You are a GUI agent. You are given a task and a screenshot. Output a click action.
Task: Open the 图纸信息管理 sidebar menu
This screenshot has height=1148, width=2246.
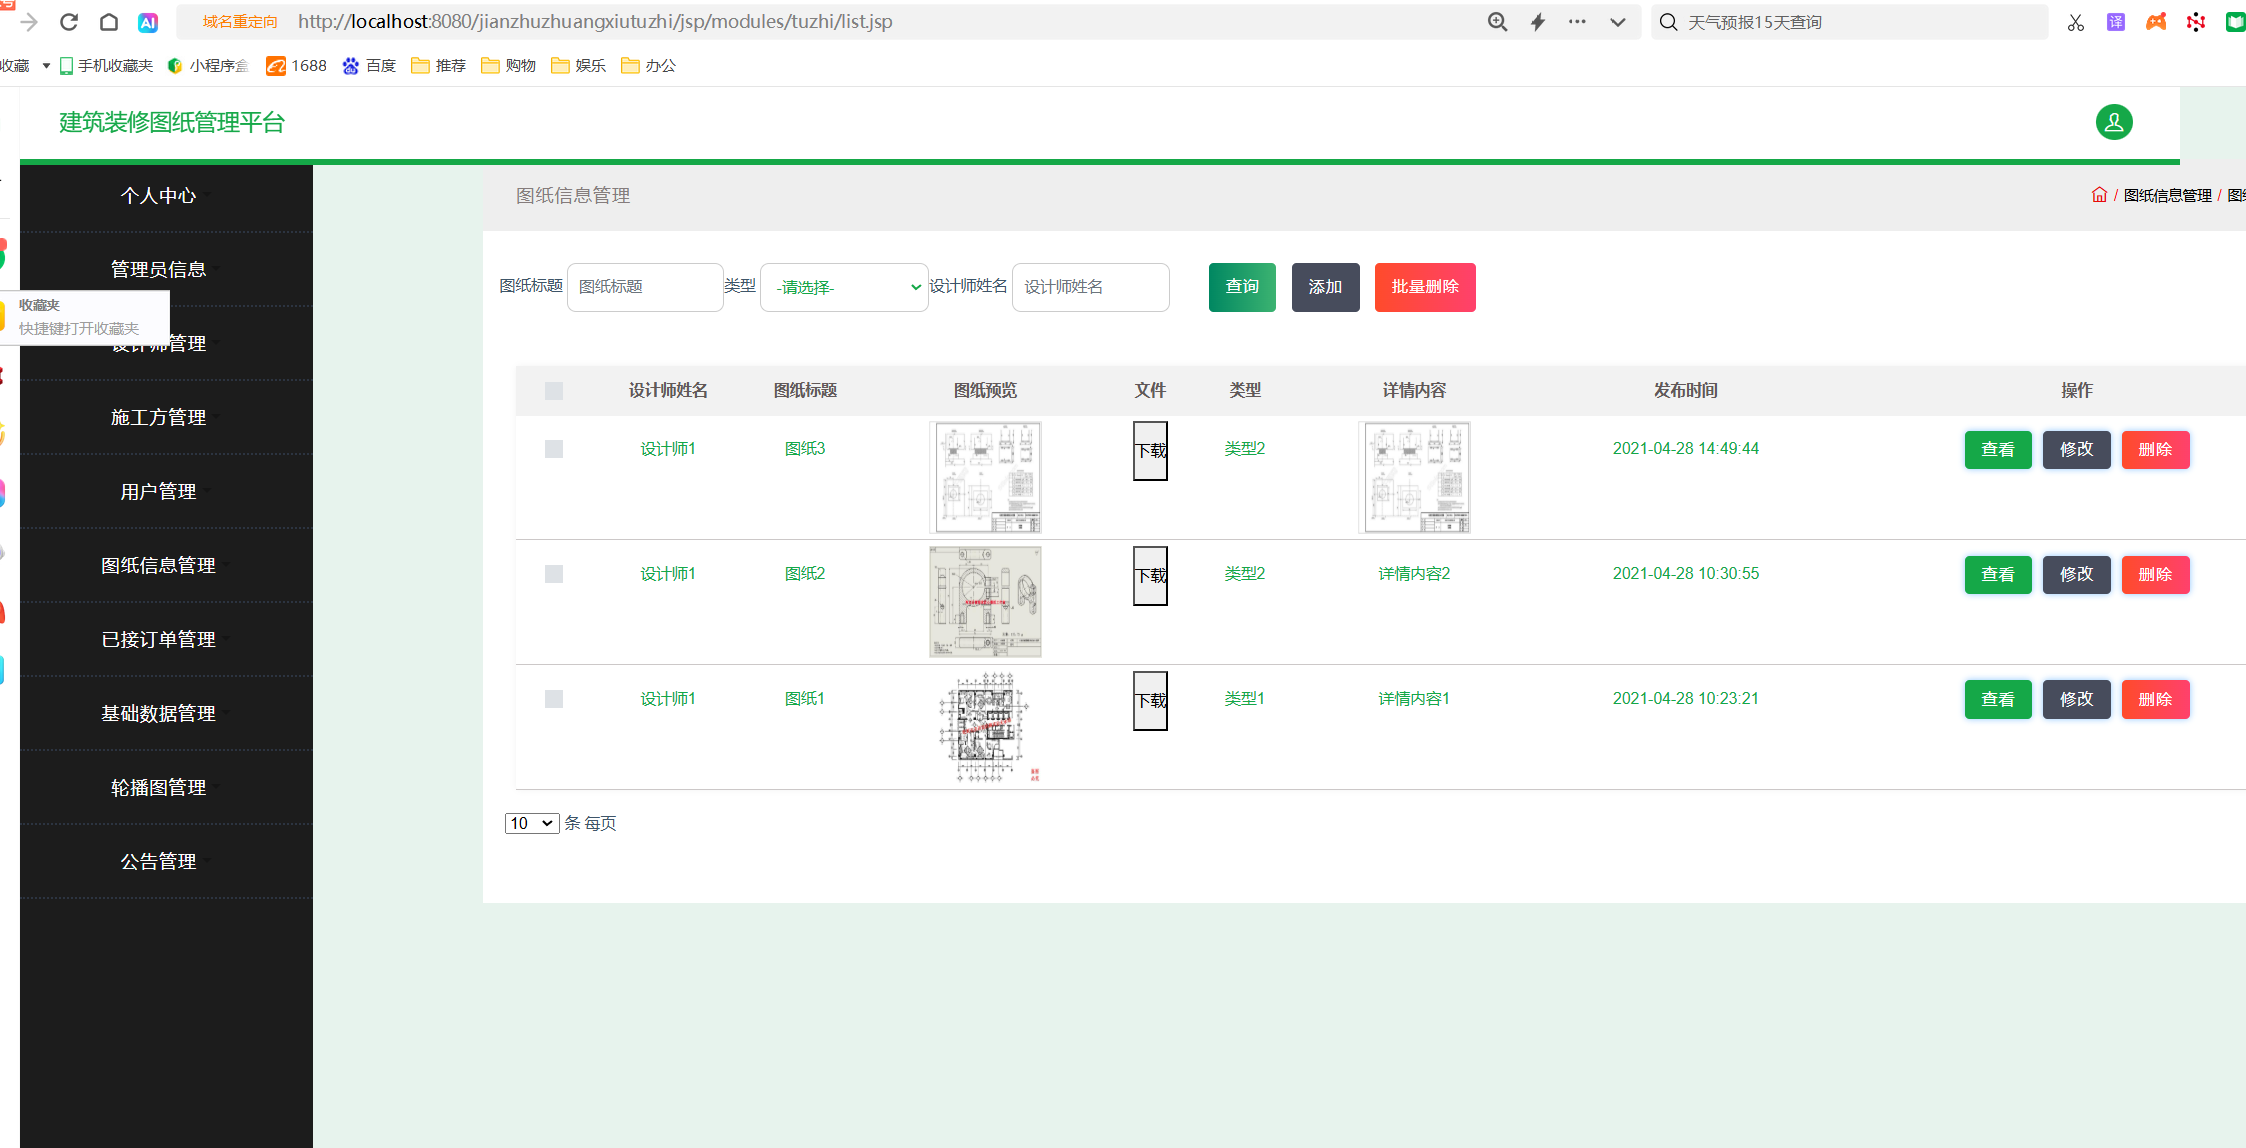point(158,565)
